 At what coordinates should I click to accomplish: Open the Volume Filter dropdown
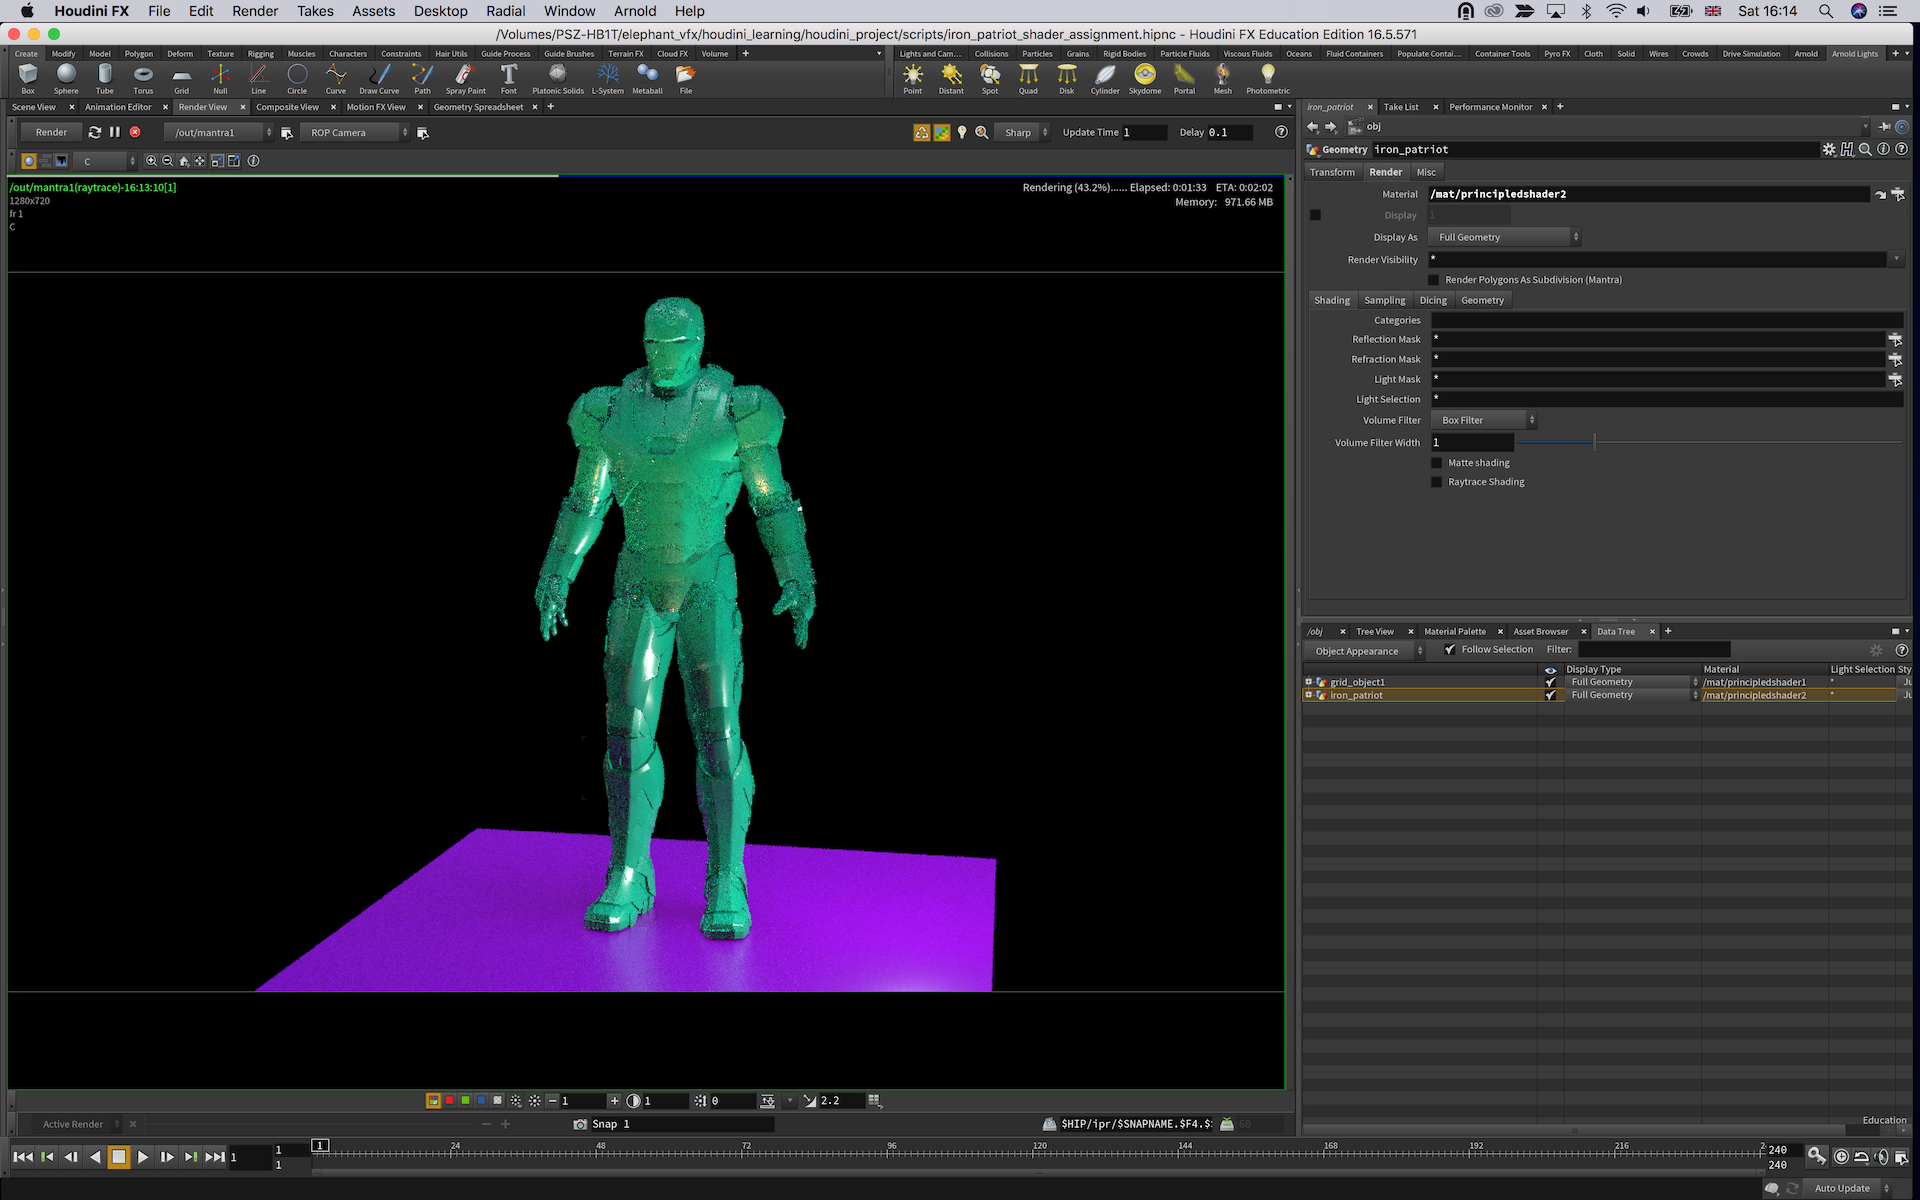(x=1483, y=419)
